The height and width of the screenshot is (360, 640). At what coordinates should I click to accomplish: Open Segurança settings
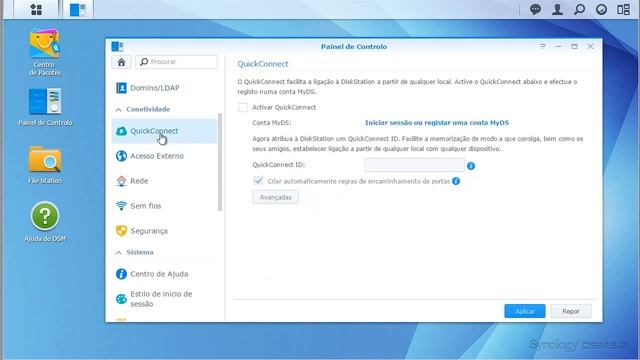pos(164,231)
